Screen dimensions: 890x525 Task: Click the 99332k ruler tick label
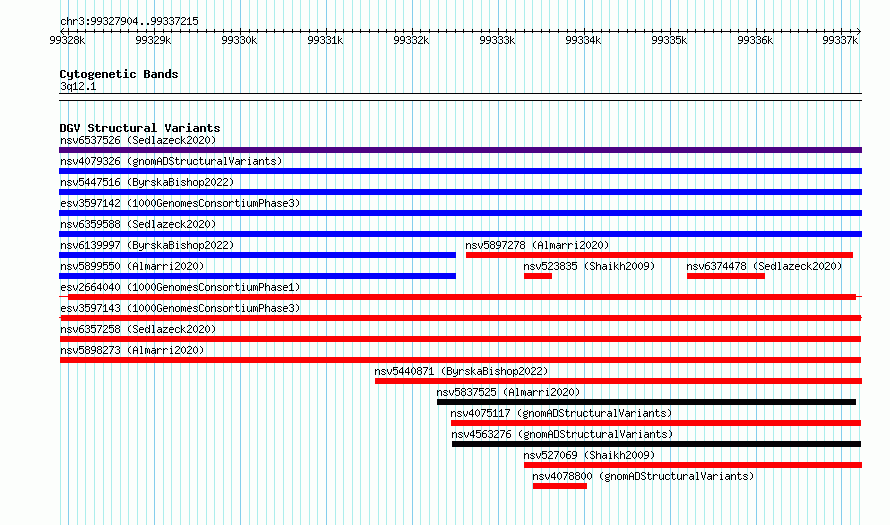[411, 40]
